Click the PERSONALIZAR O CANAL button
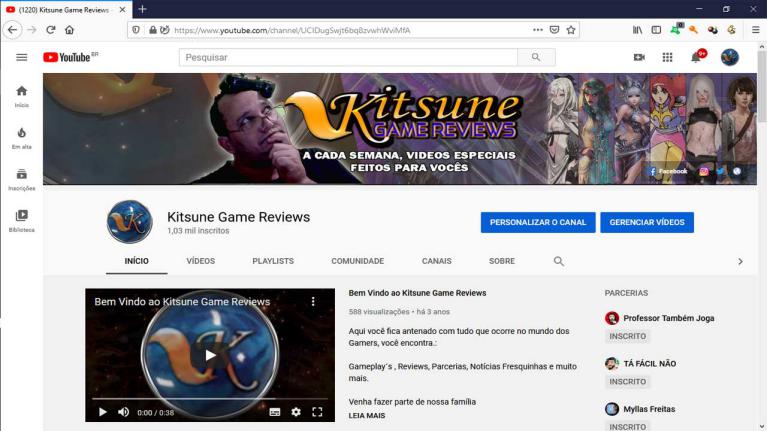The image size is (767, 431). 537,222
